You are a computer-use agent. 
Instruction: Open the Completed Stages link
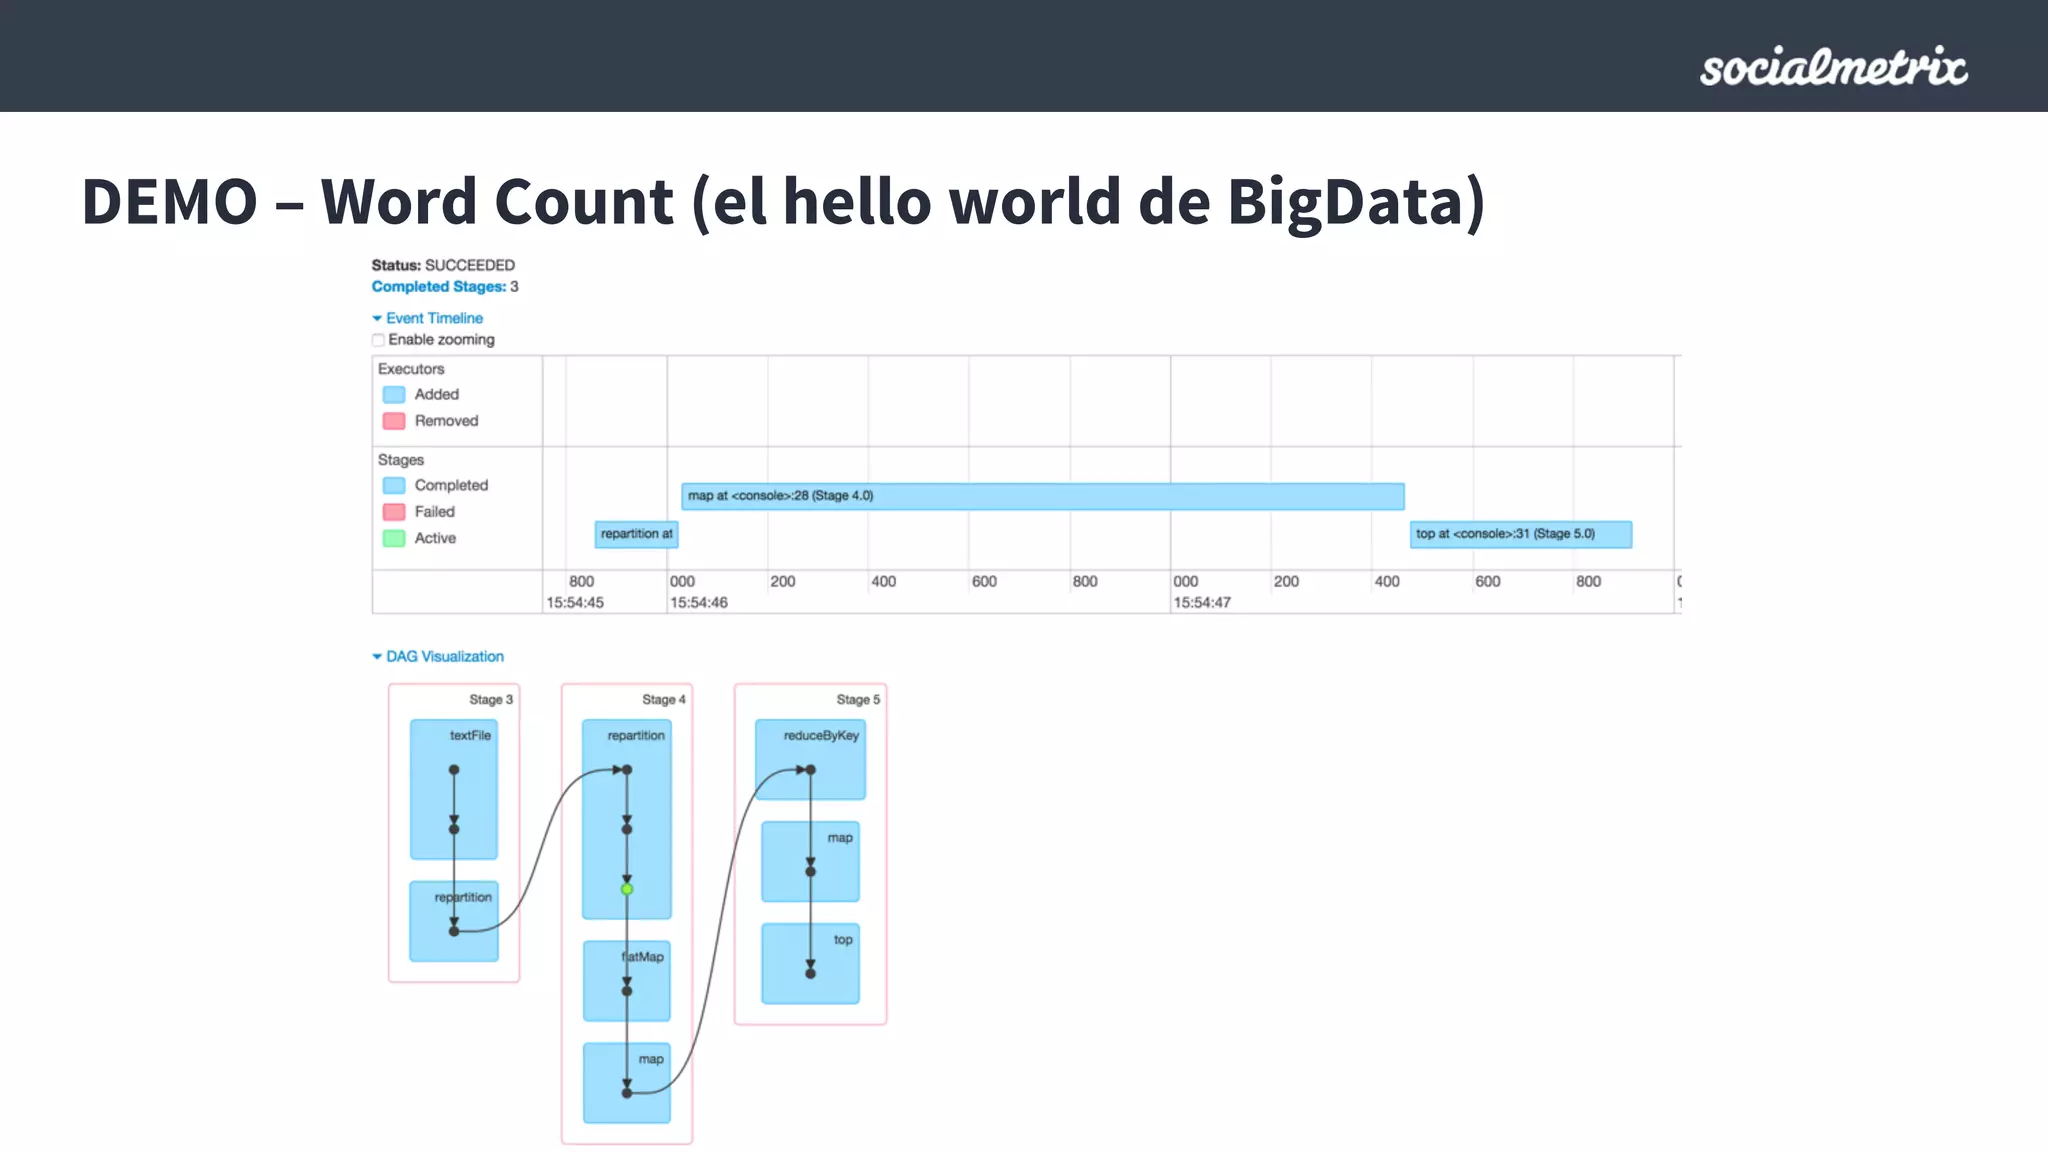click(x=439, y=287)
